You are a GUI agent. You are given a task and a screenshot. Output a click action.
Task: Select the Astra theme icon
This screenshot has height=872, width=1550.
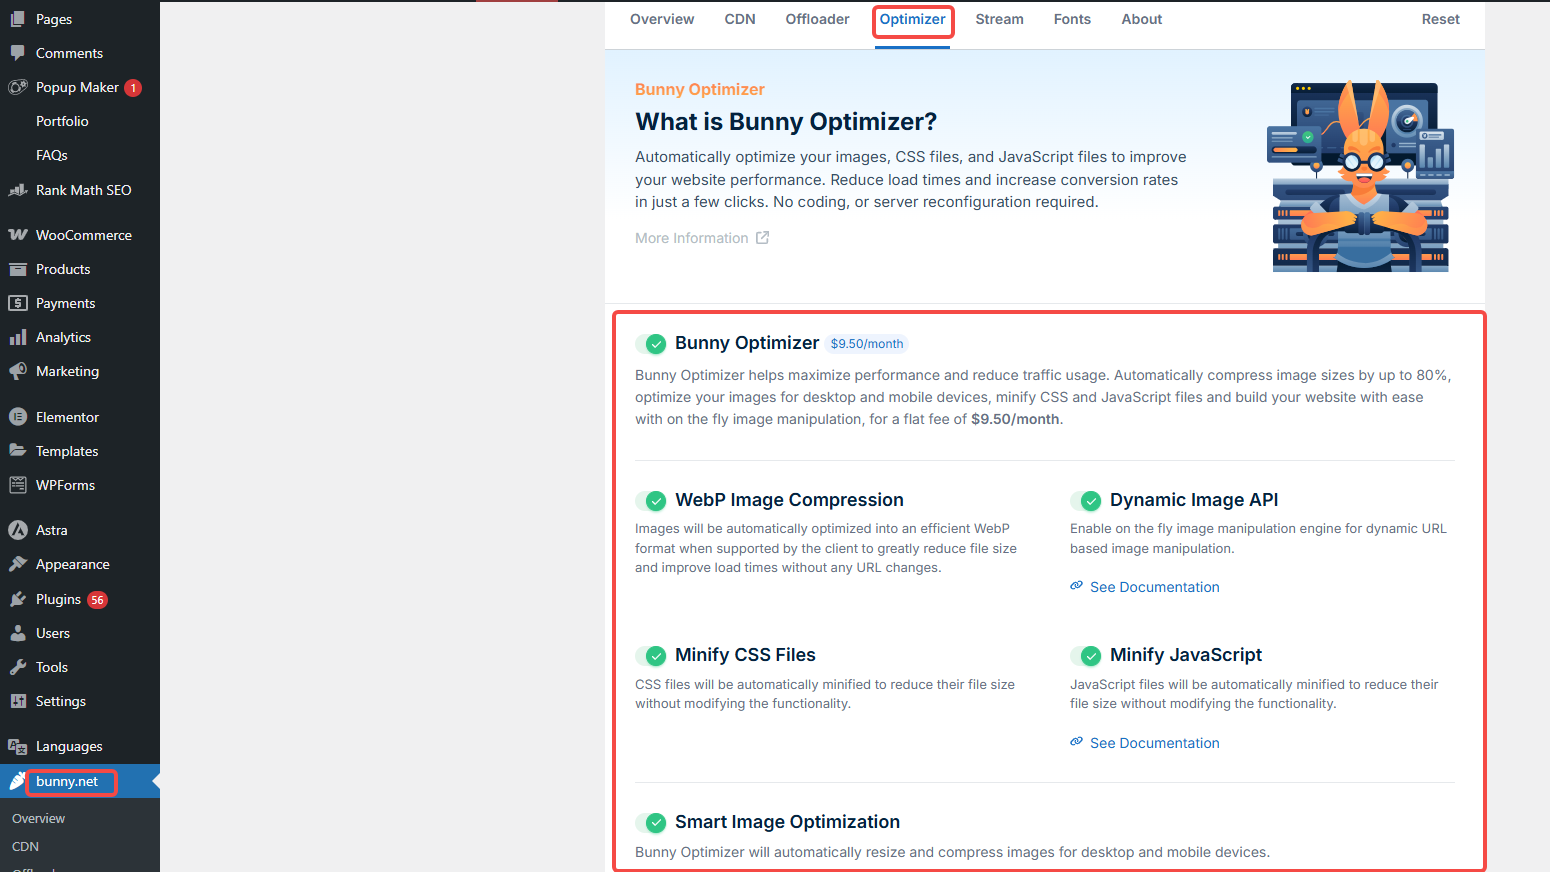coord(16,529)
